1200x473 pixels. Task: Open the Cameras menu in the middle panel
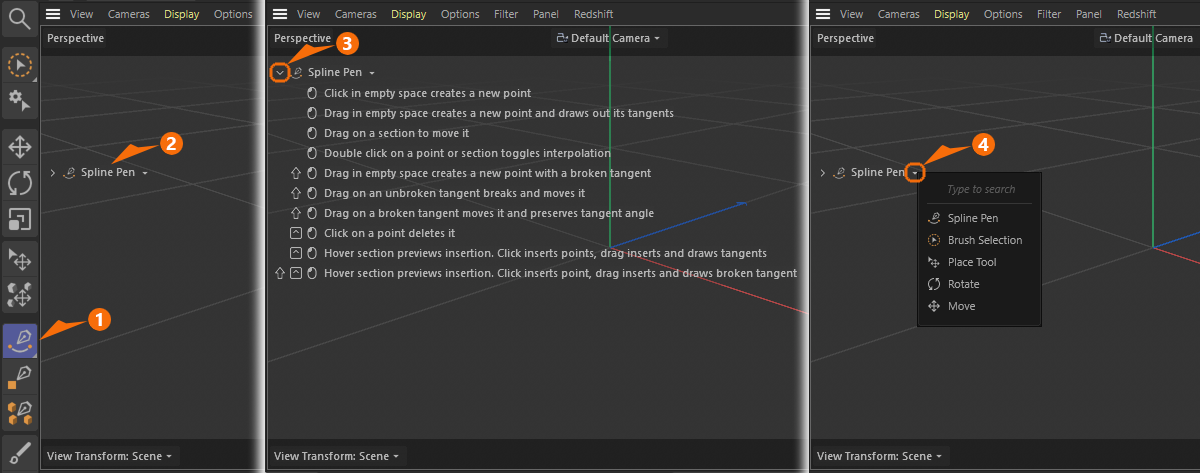356,14
